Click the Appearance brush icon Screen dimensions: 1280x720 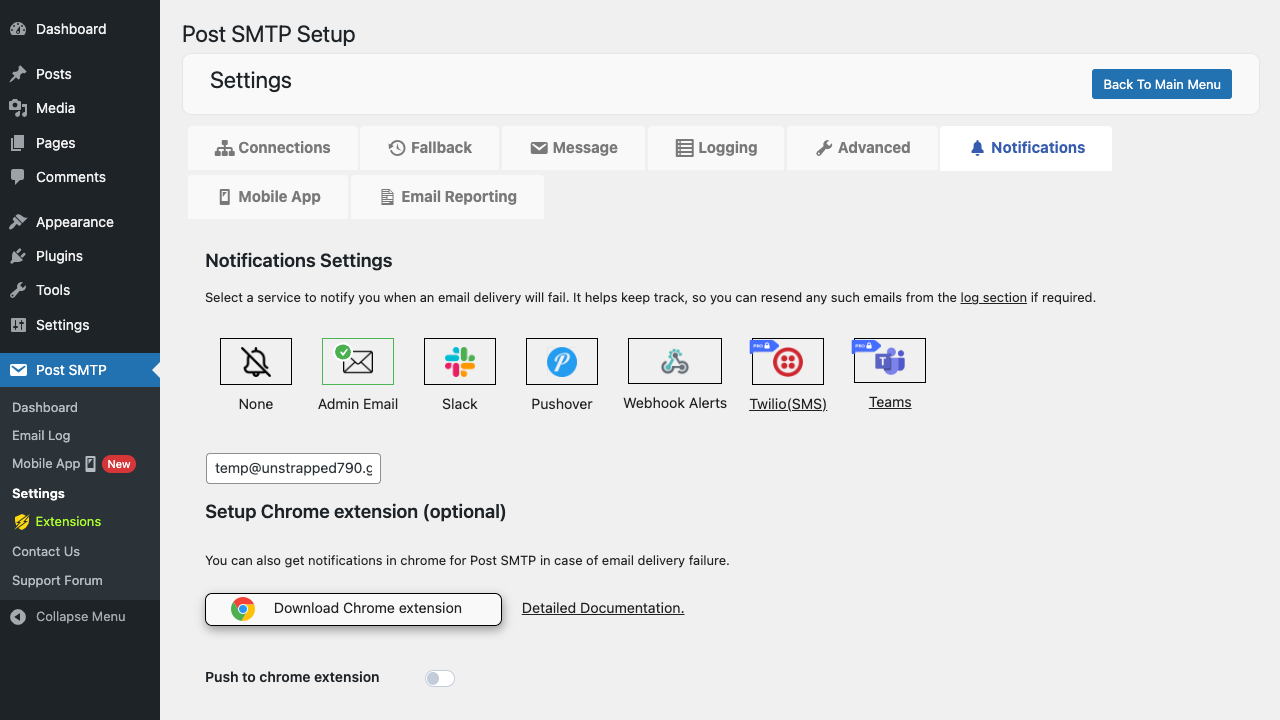pos(18,222)
